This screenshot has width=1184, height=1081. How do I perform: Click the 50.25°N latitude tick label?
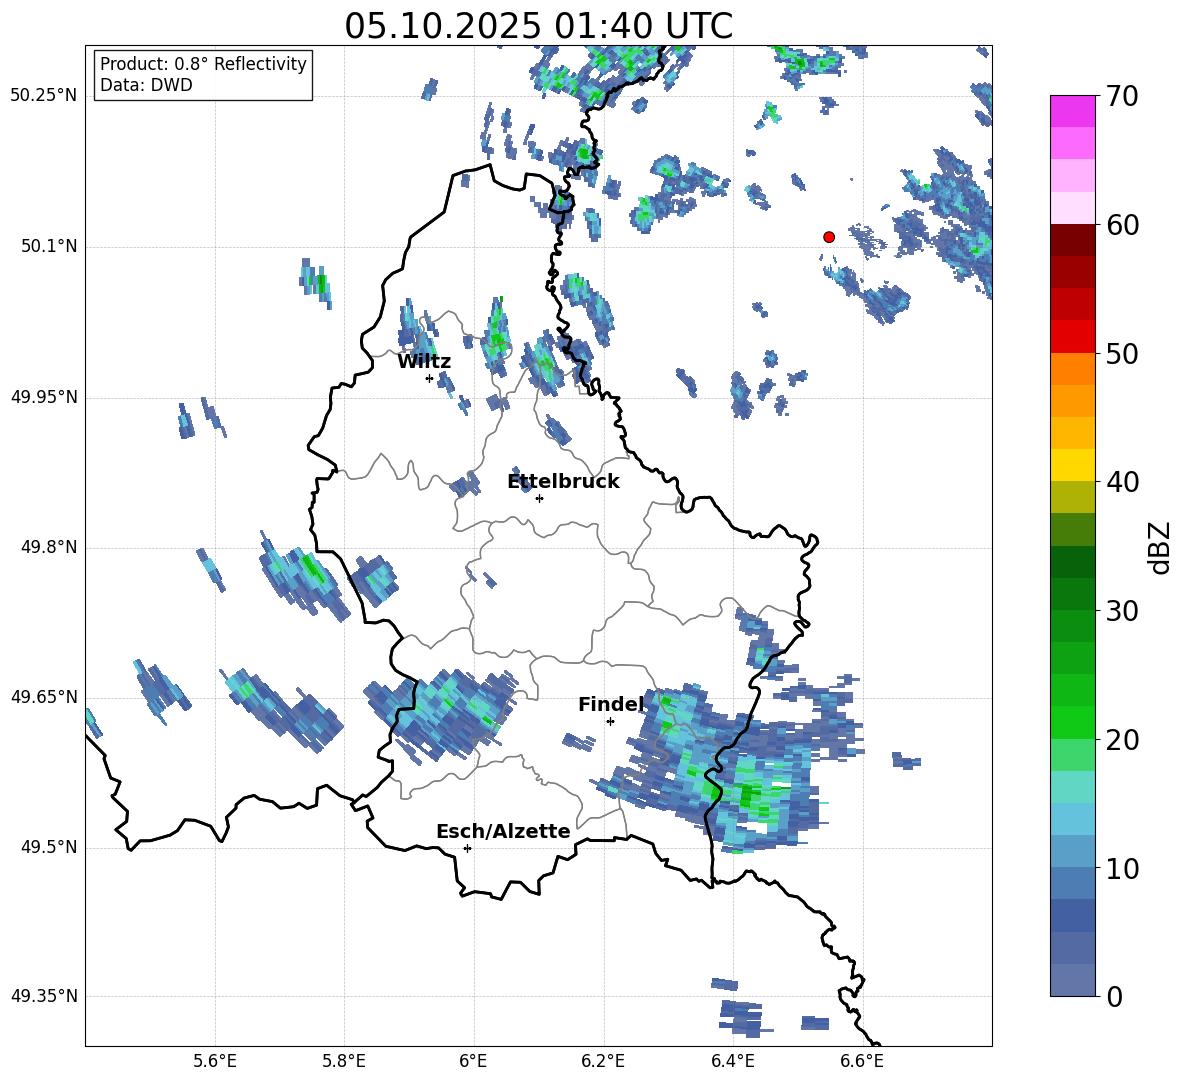pos(43,96)
